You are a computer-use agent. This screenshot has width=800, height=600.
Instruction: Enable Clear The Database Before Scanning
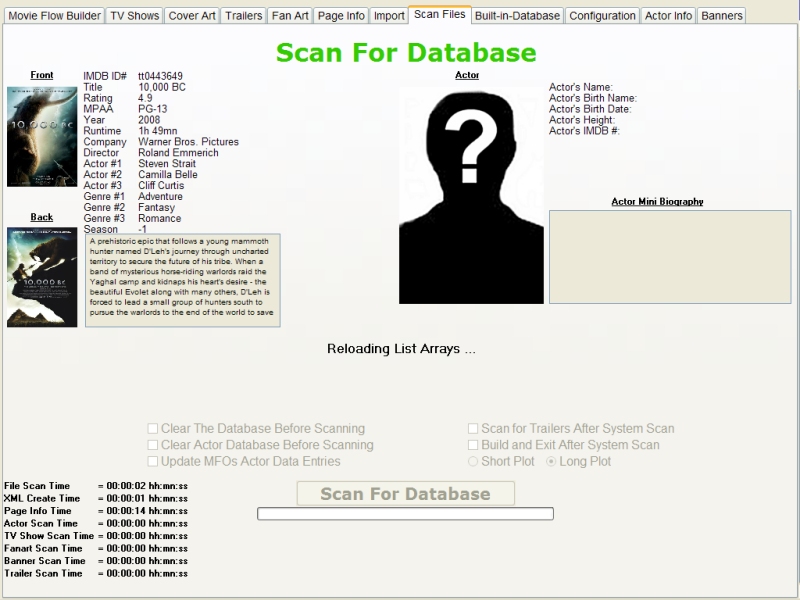point(153,429)
